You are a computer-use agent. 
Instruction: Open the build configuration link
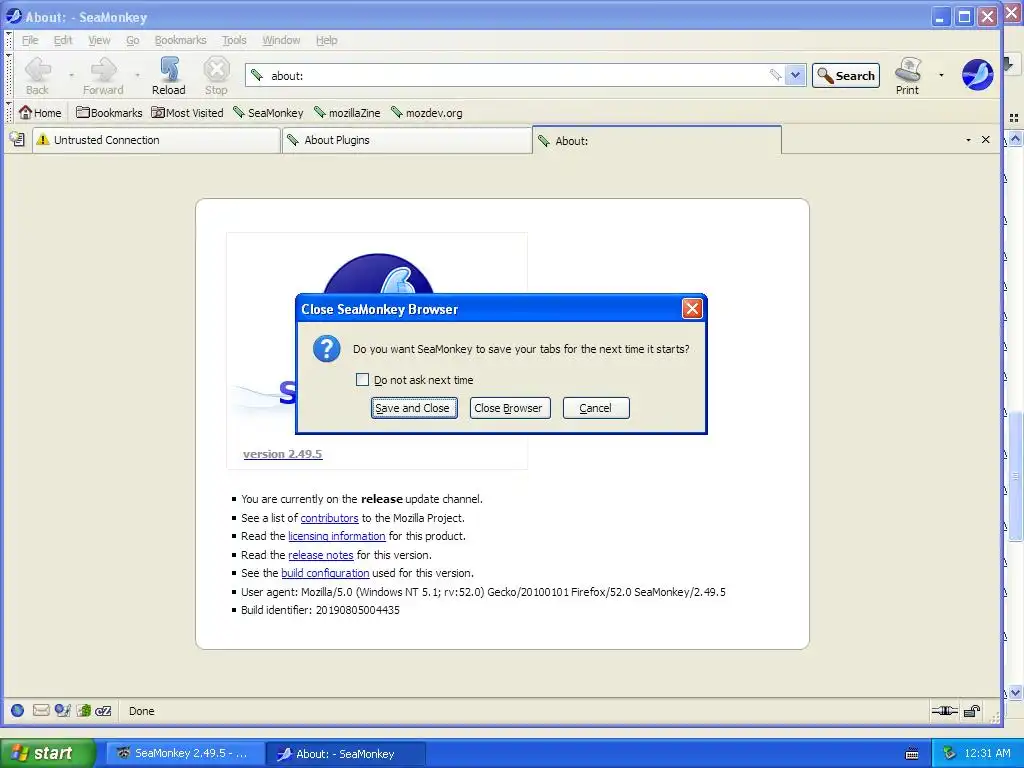[325, 573]
